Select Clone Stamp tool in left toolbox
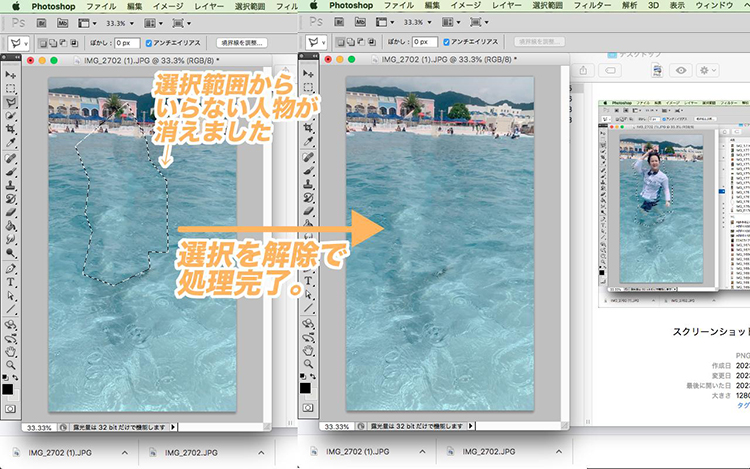Image resolution: width=750 pixels, height=469 pixels. [11, 185]
